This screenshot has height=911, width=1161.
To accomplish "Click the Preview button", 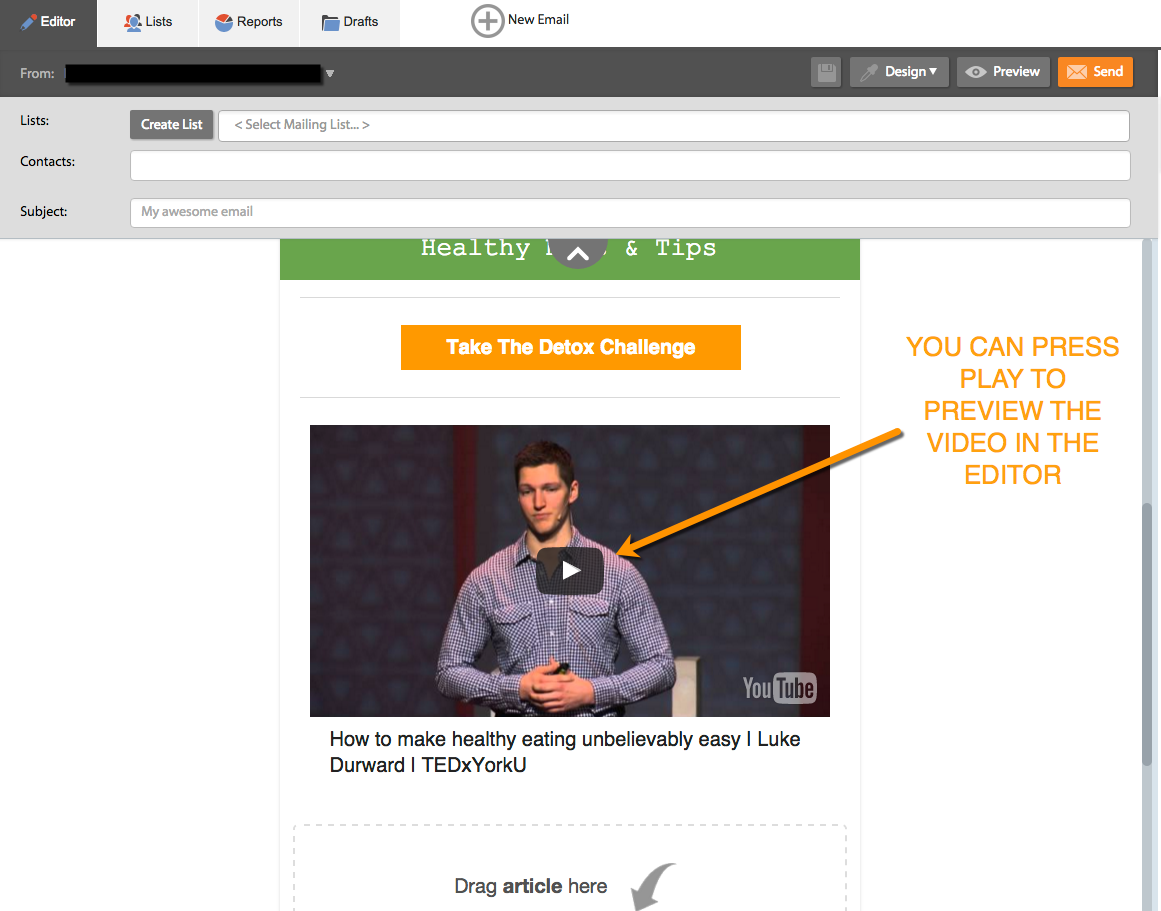I will click(1003, 72).
